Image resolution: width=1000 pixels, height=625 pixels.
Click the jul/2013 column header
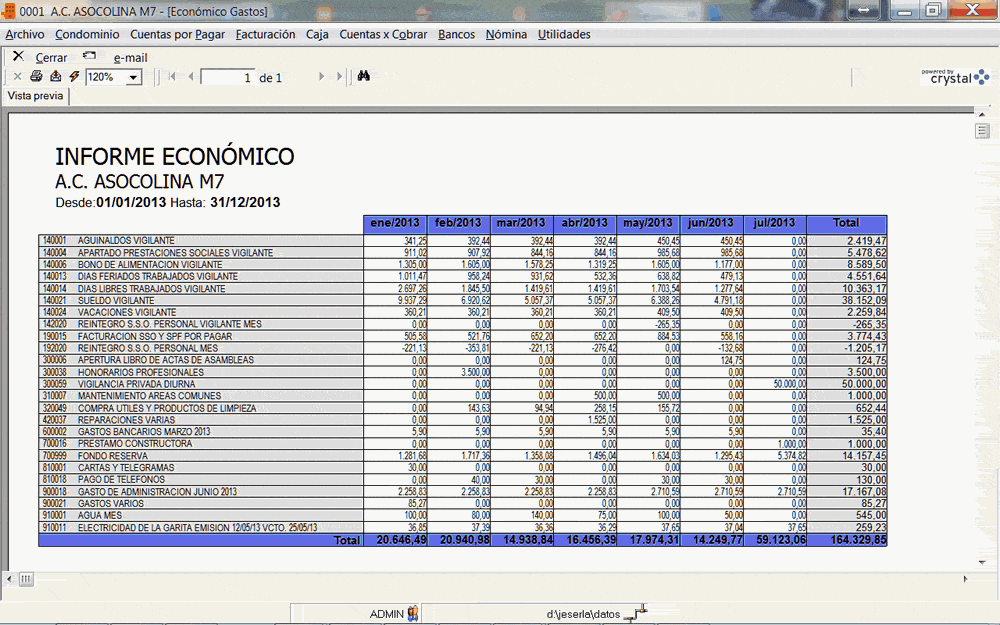click(x=774, y=223)
